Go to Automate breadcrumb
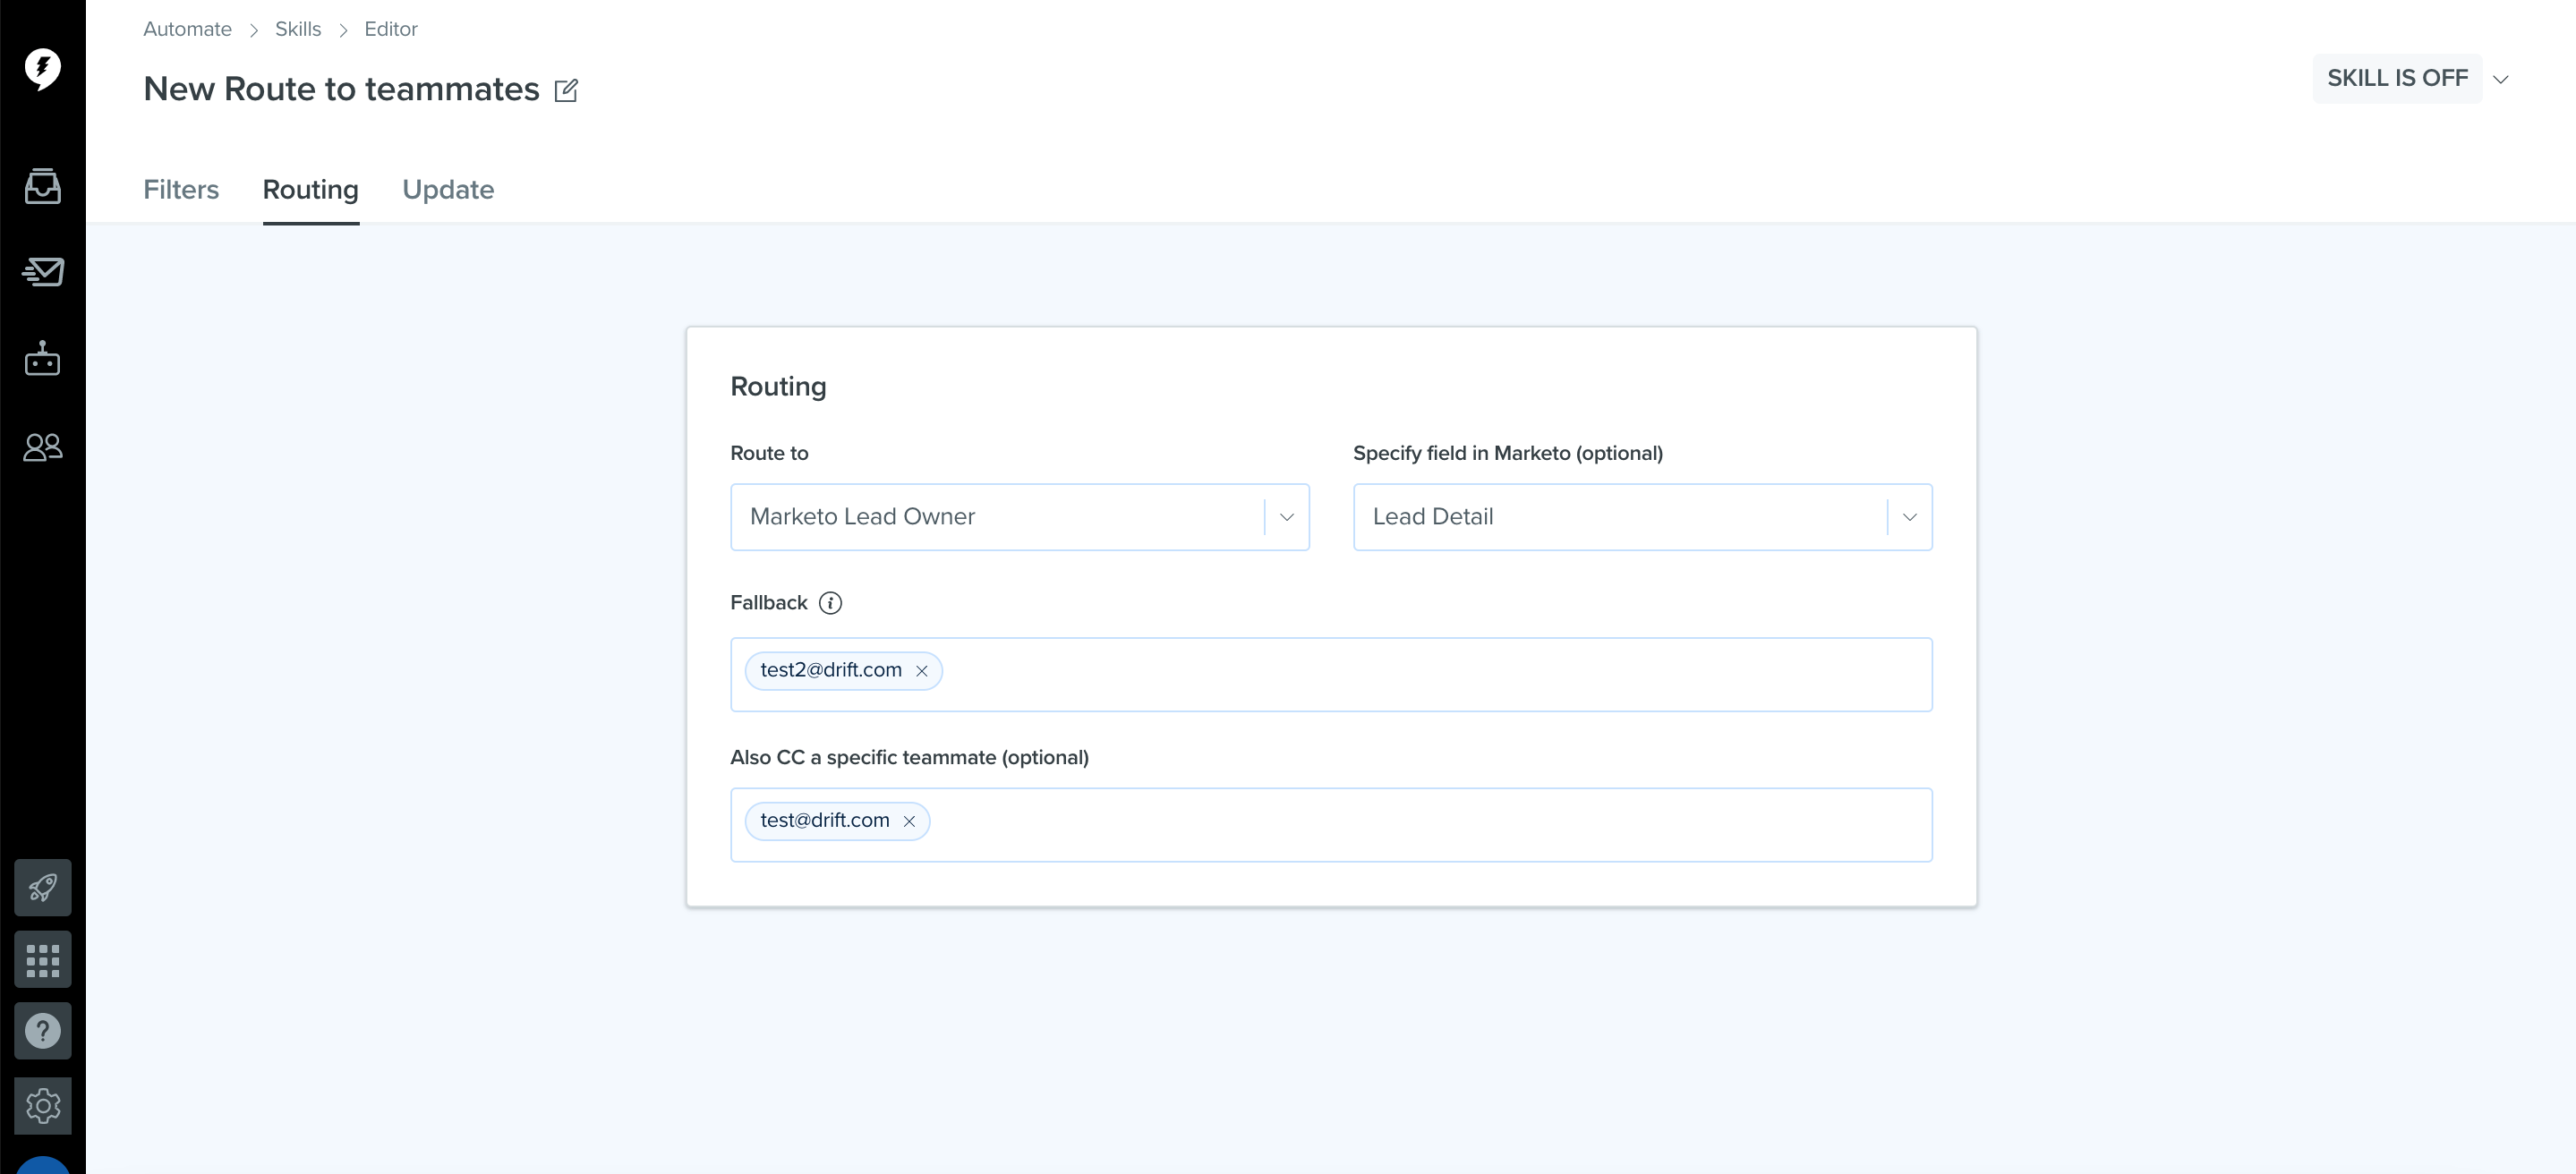This screenshot has height=1174, width=2576. 187,29
